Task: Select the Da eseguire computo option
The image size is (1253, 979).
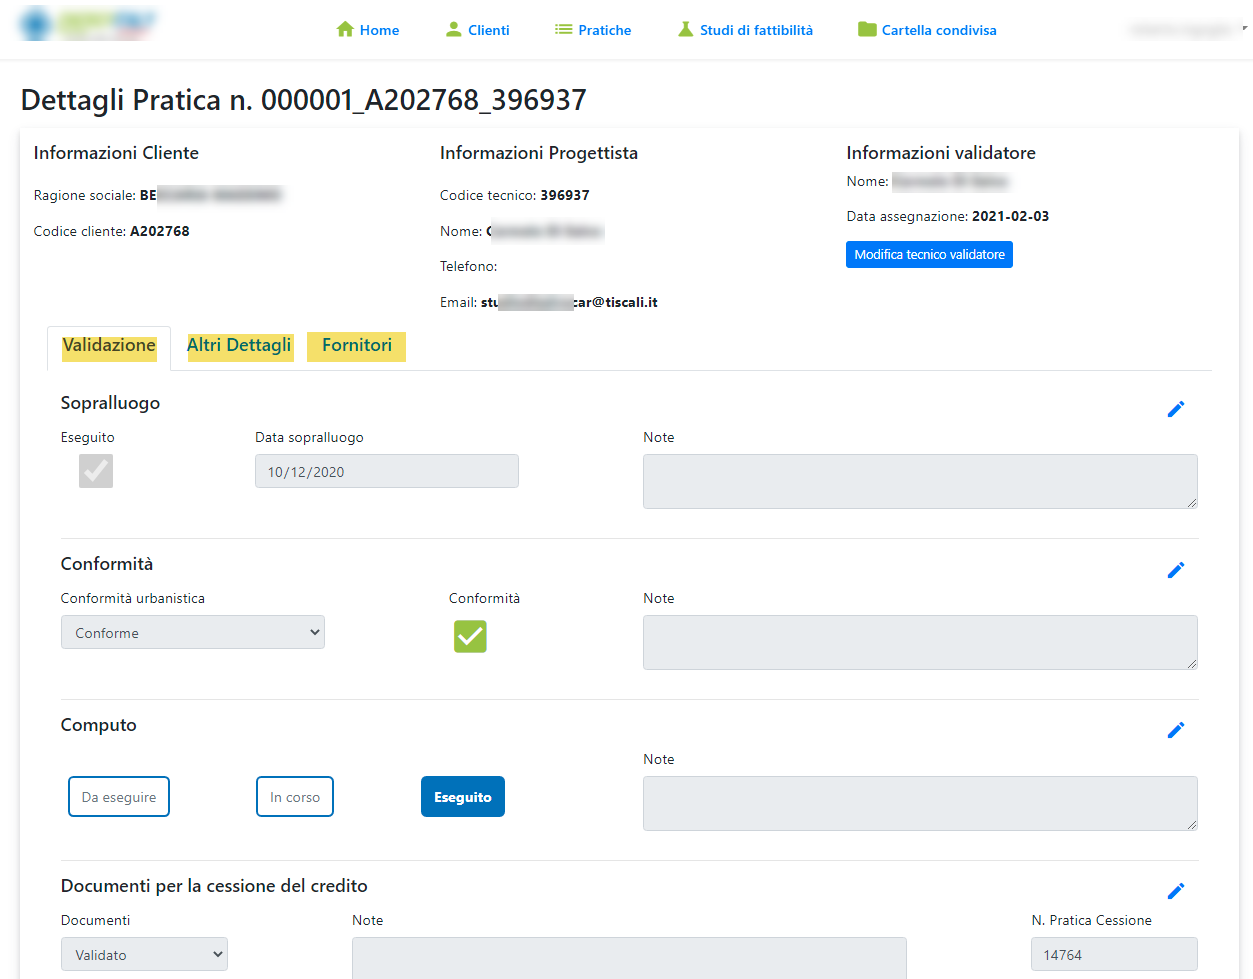Action: (119, 797)
